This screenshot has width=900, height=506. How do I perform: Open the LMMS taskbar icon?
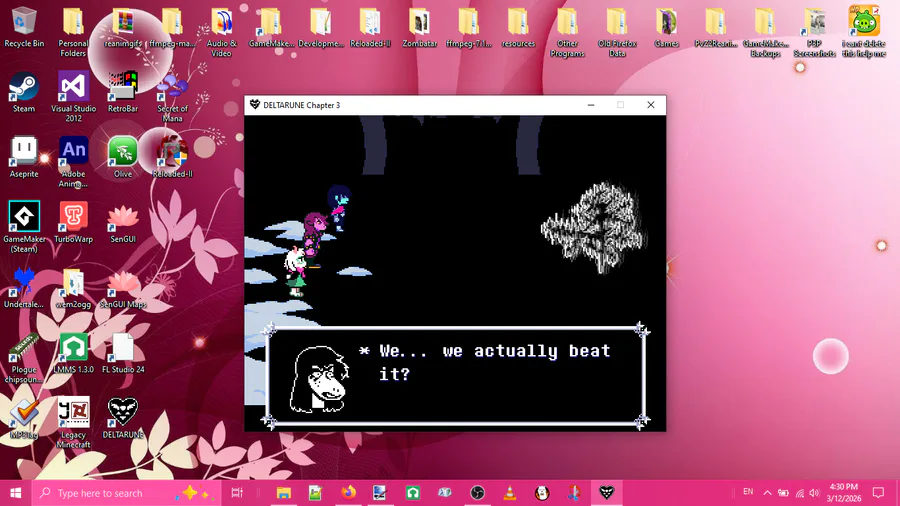pyautogui.click(x=413, y=493)
